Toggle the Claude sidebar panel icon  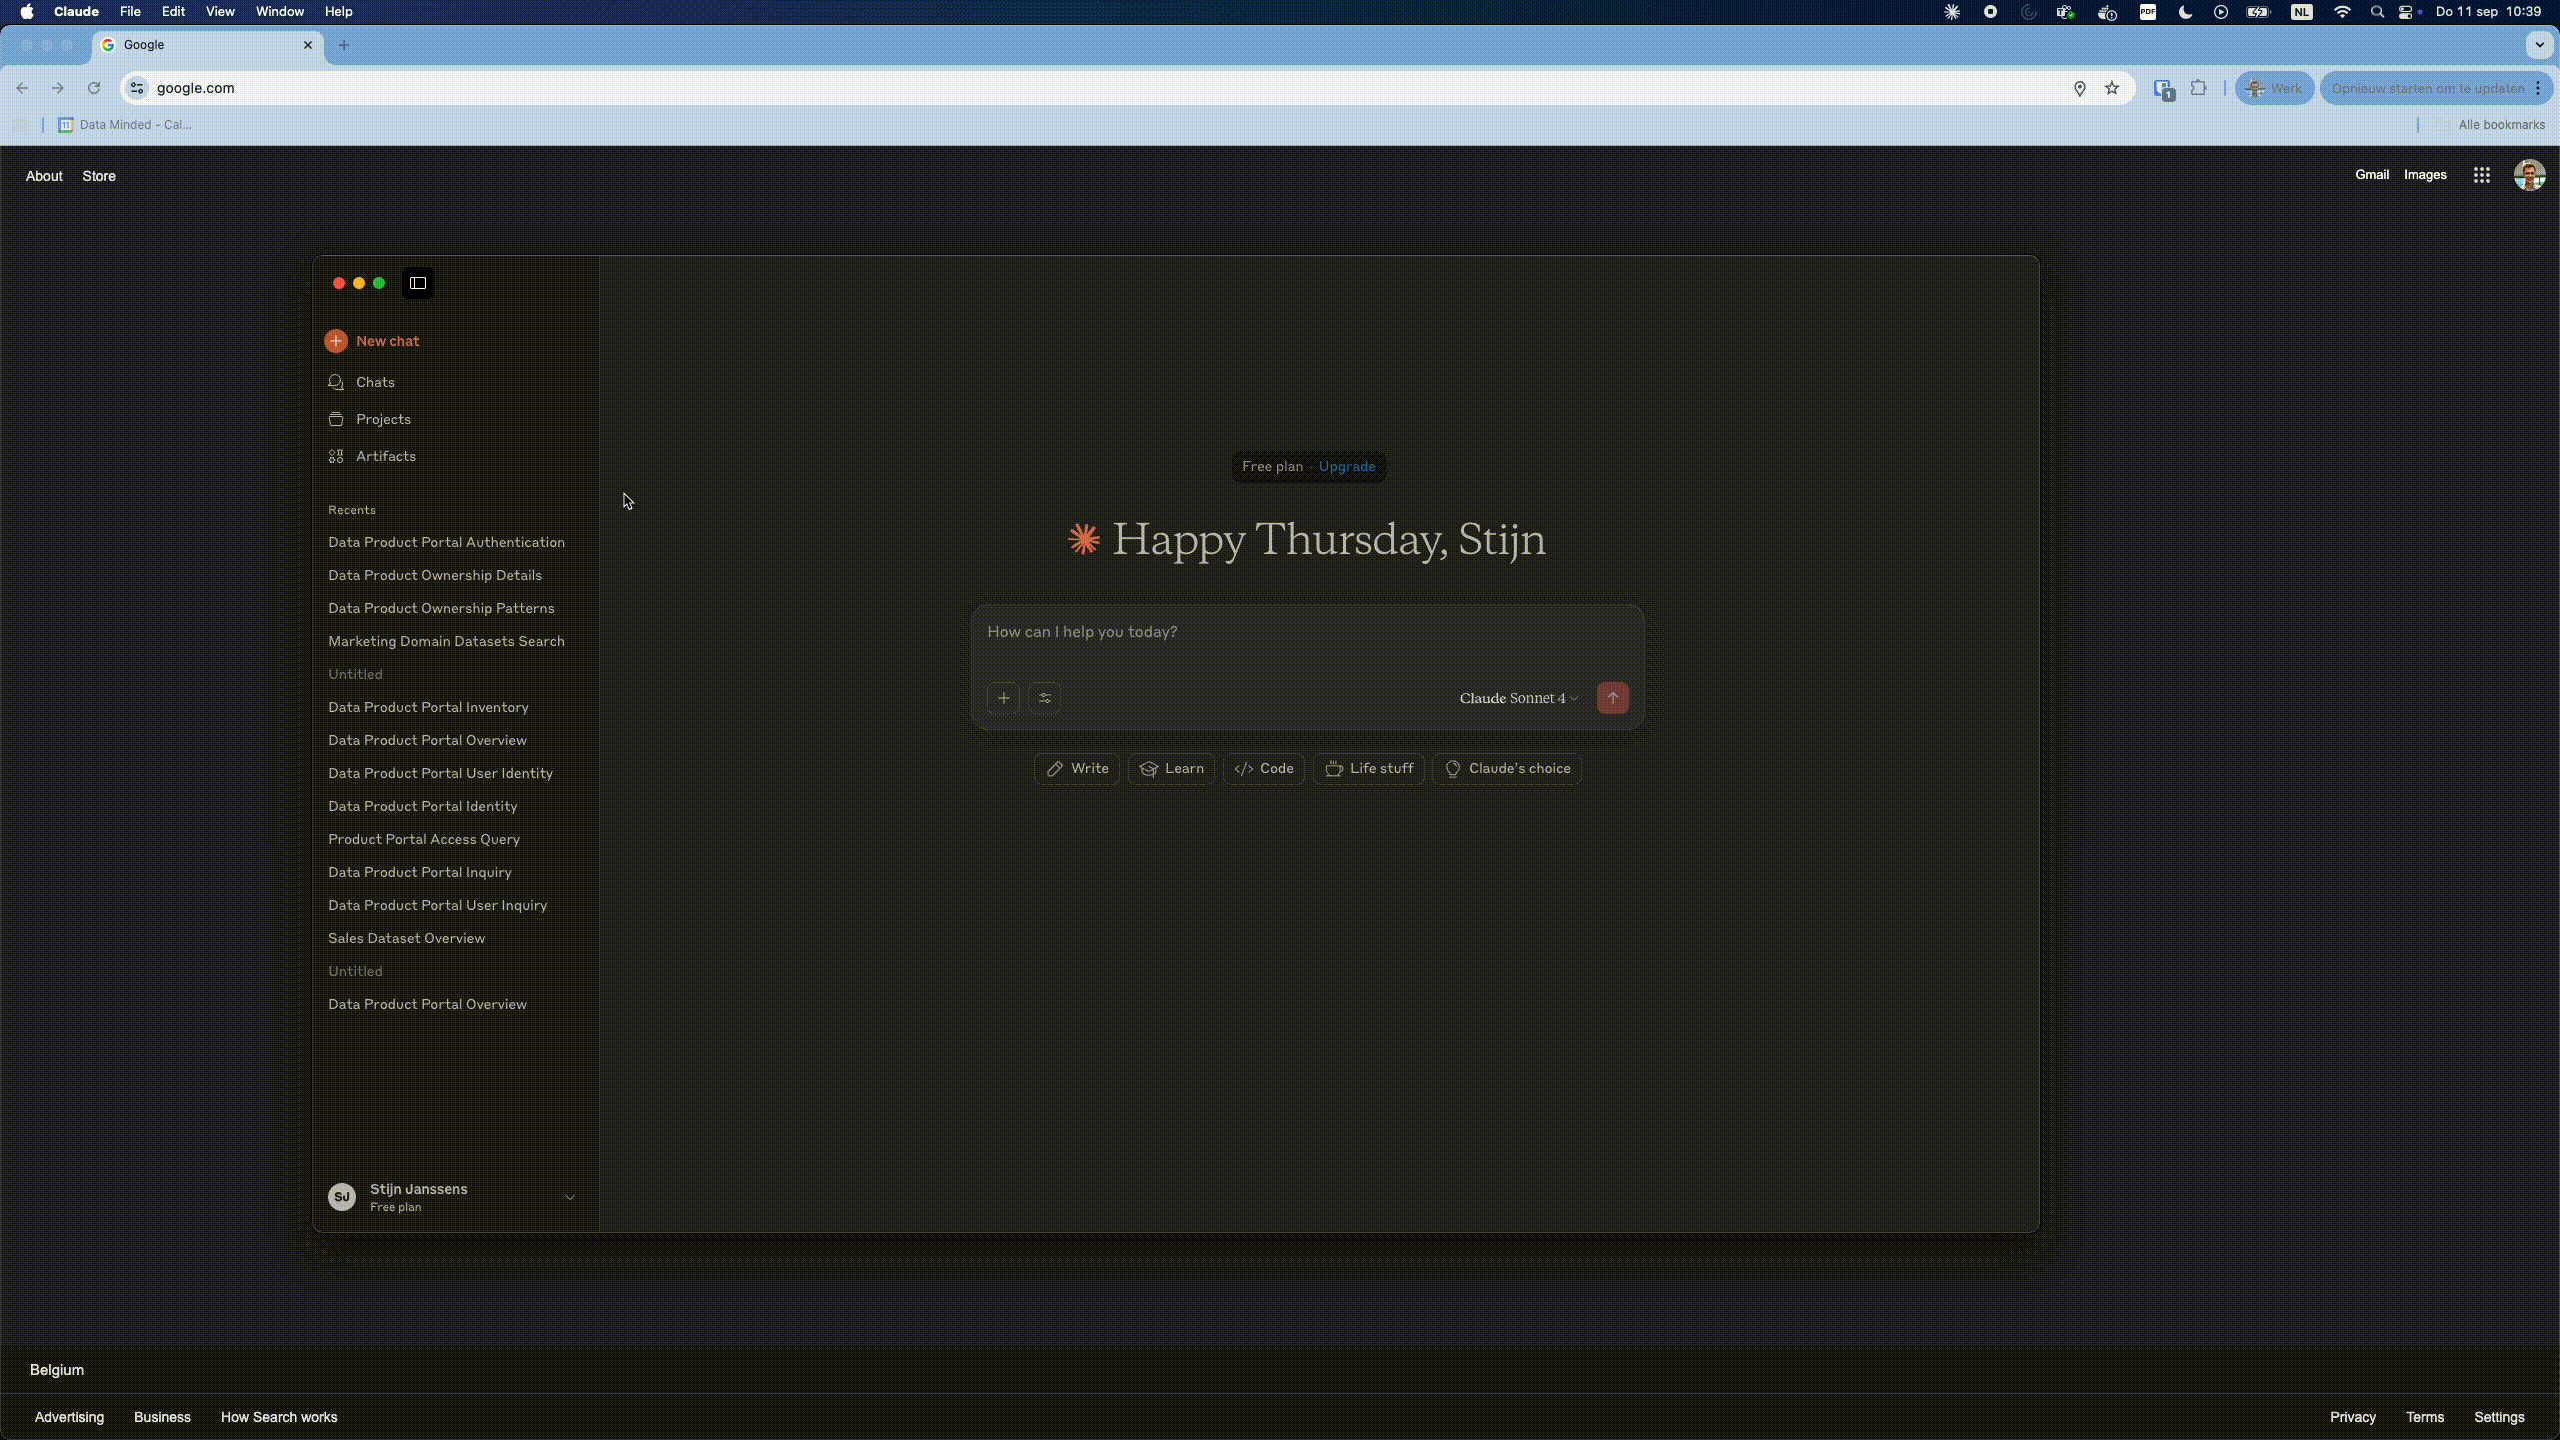coord(418,283)
